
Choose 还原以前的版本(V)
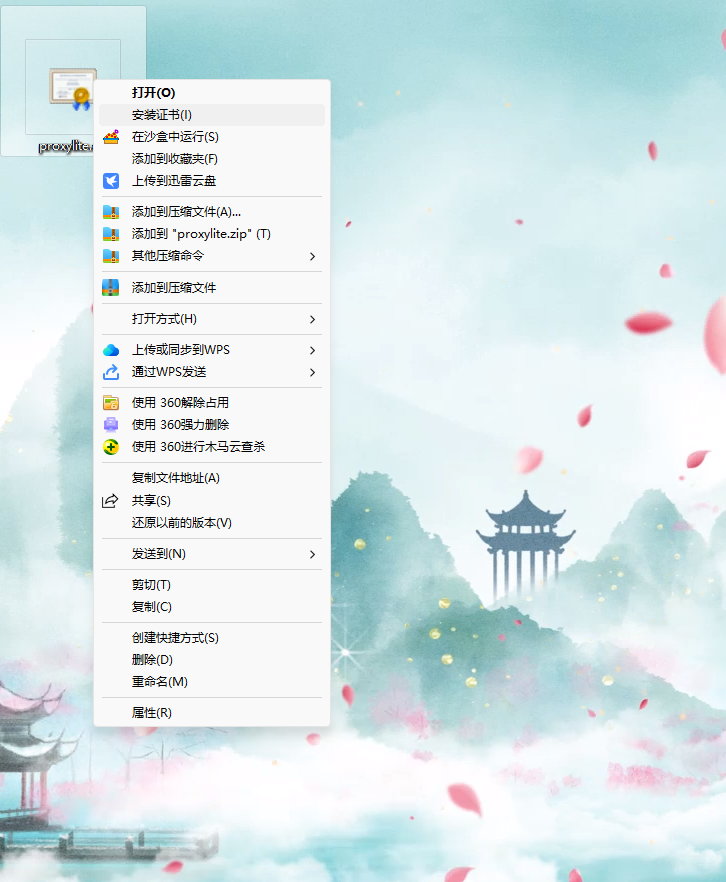tap(211, 523)
